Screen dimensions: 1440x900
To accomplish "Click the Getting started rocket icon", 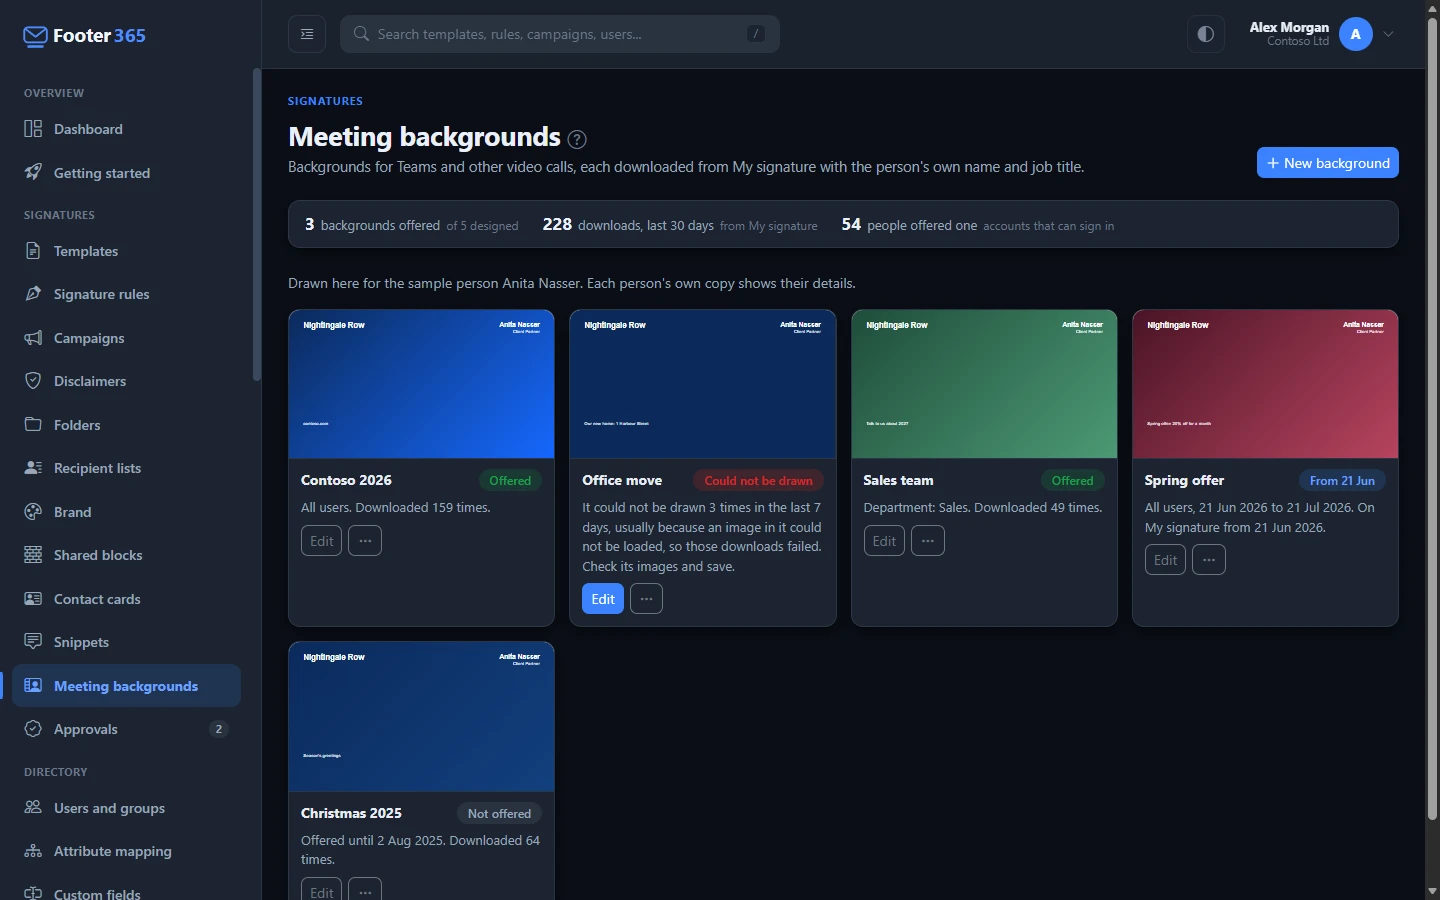I will 33,172.
